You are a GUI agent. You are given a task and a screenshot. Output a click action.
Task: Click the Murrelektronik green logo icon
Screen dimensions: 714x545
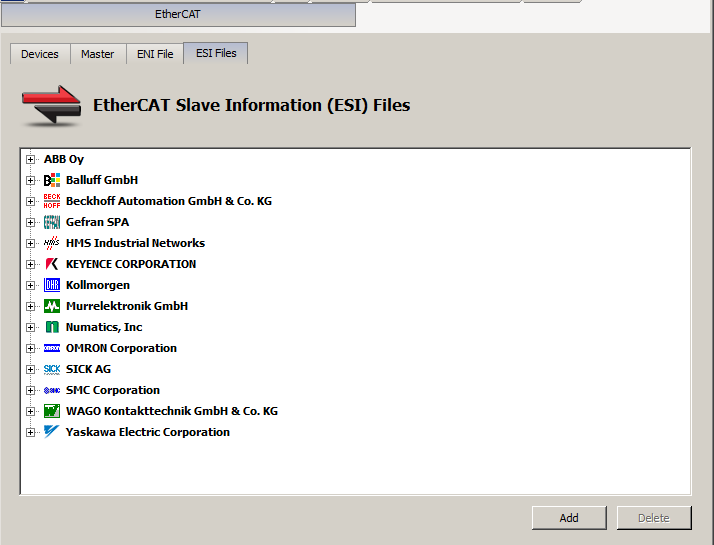tap(52, 306)
